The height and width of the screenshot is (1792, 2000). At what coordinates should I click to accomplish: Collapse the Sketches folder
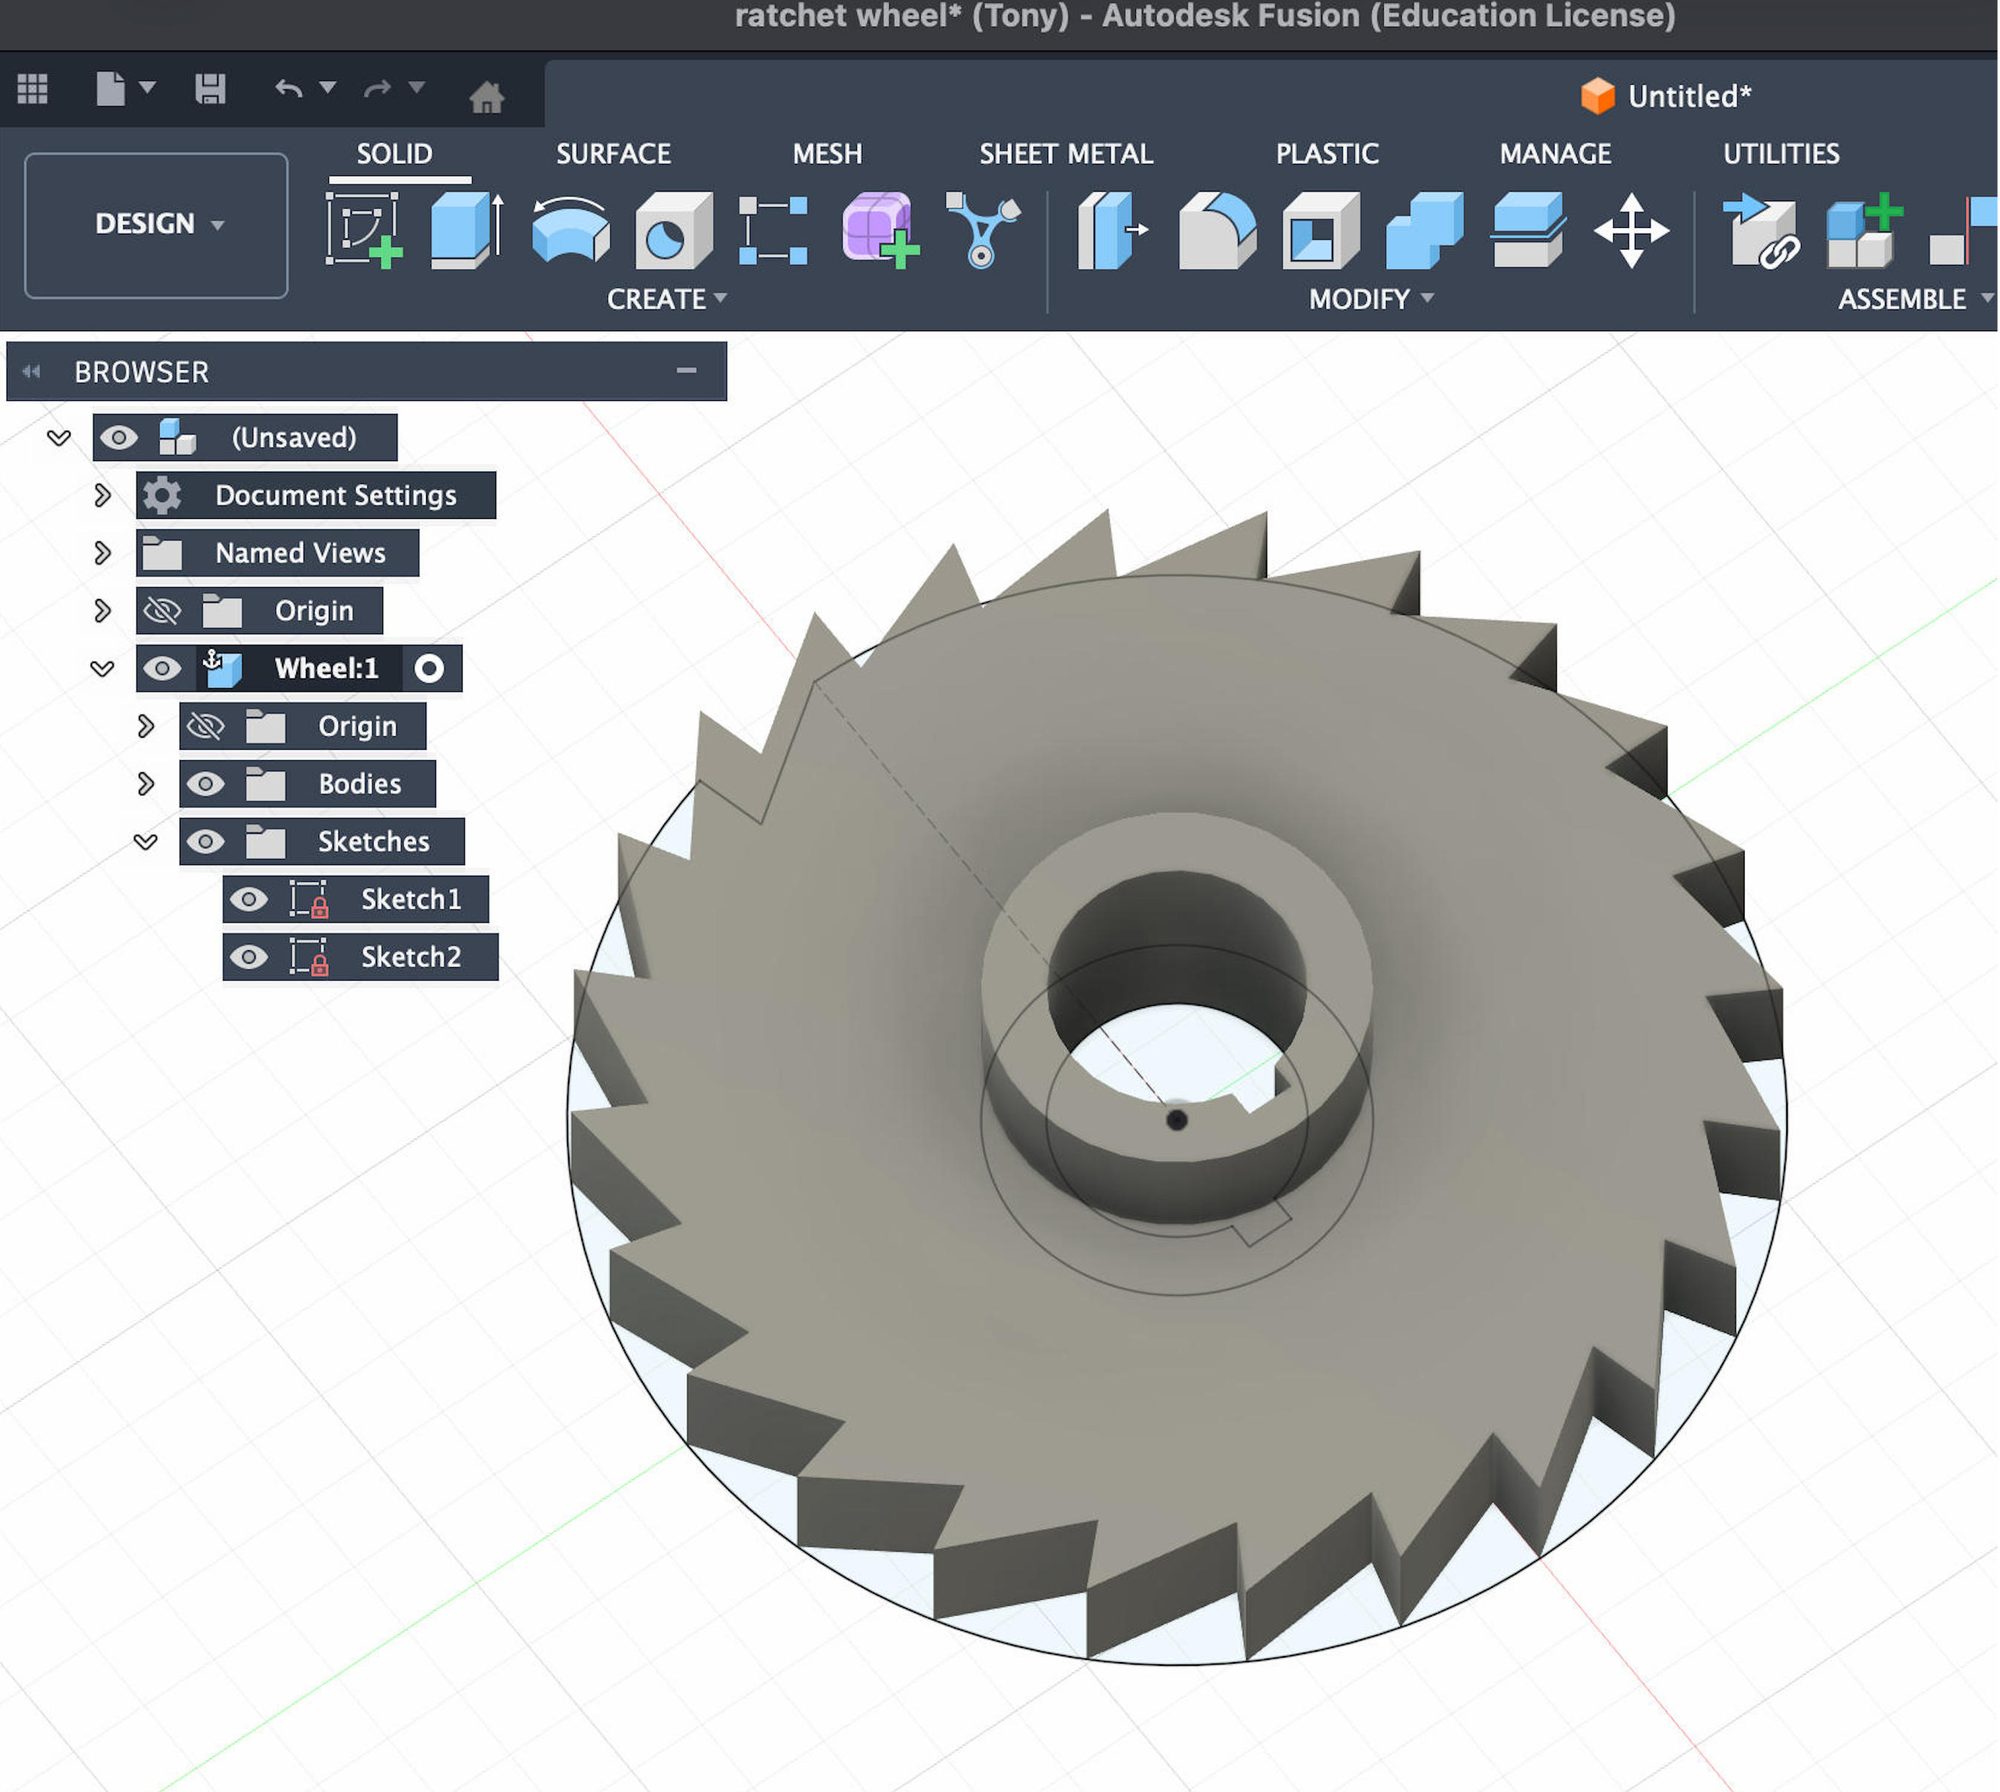[x=148, y=841]
